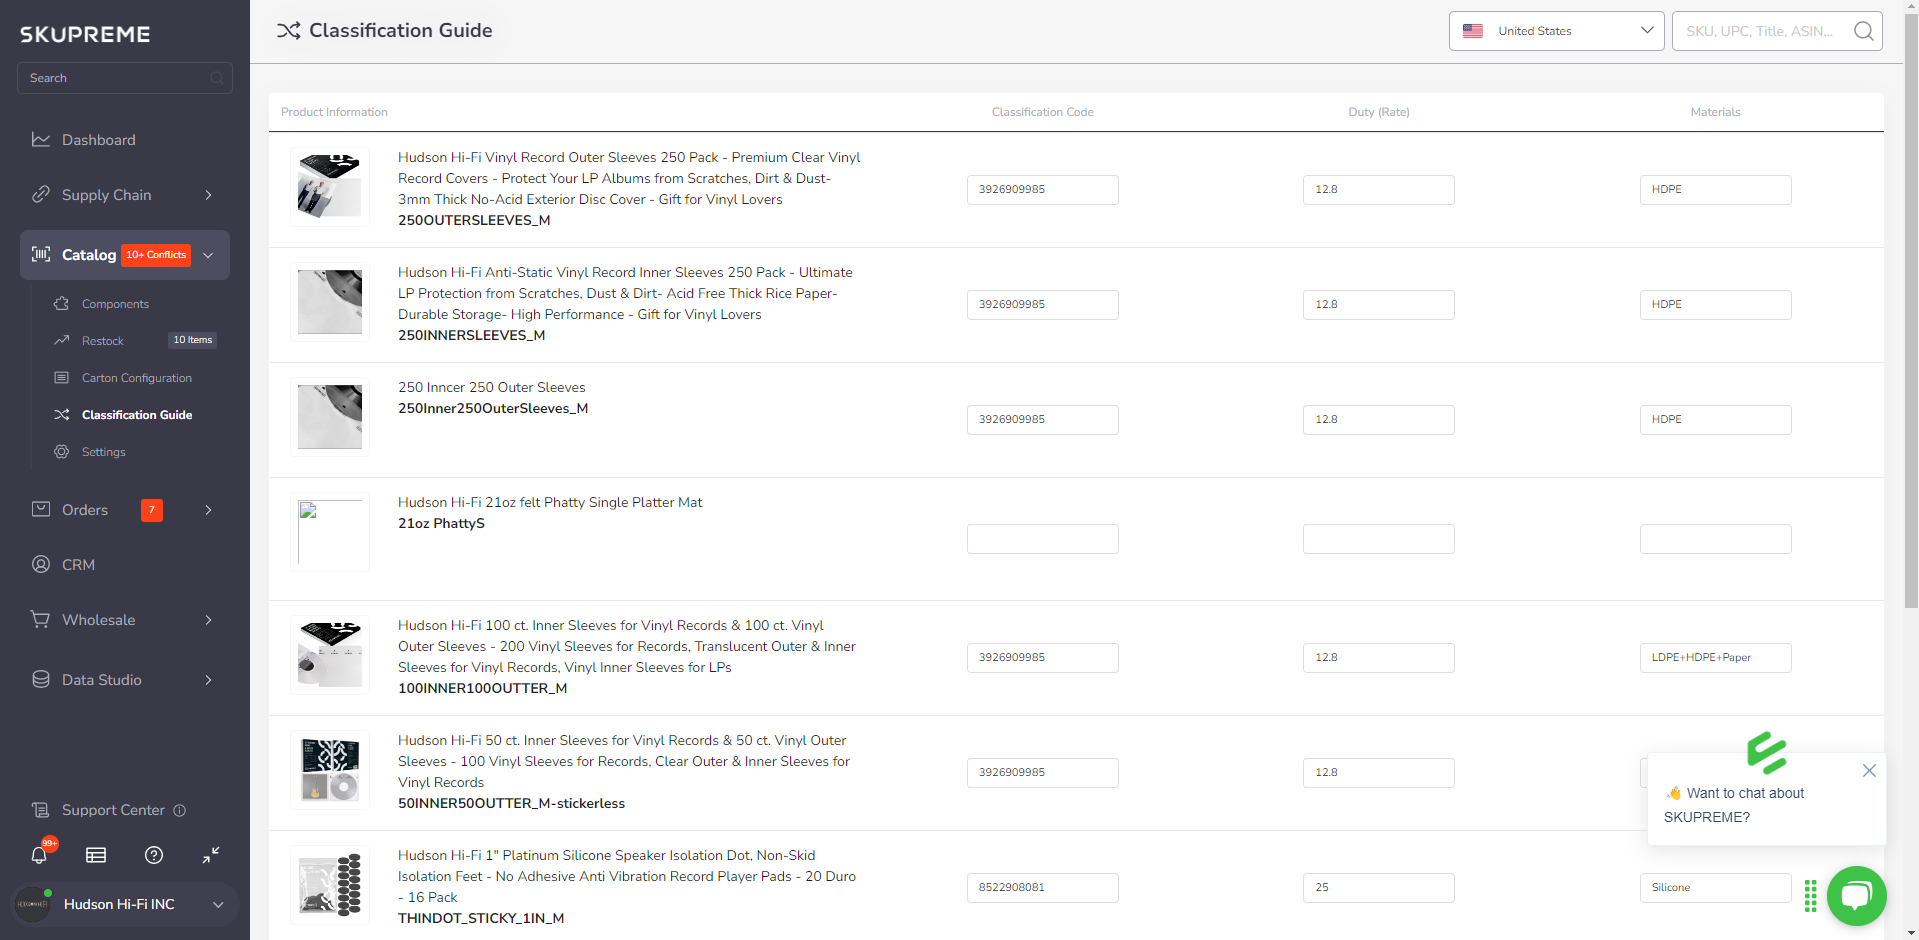Open the help question-mark icon

[x=153, y=856]
